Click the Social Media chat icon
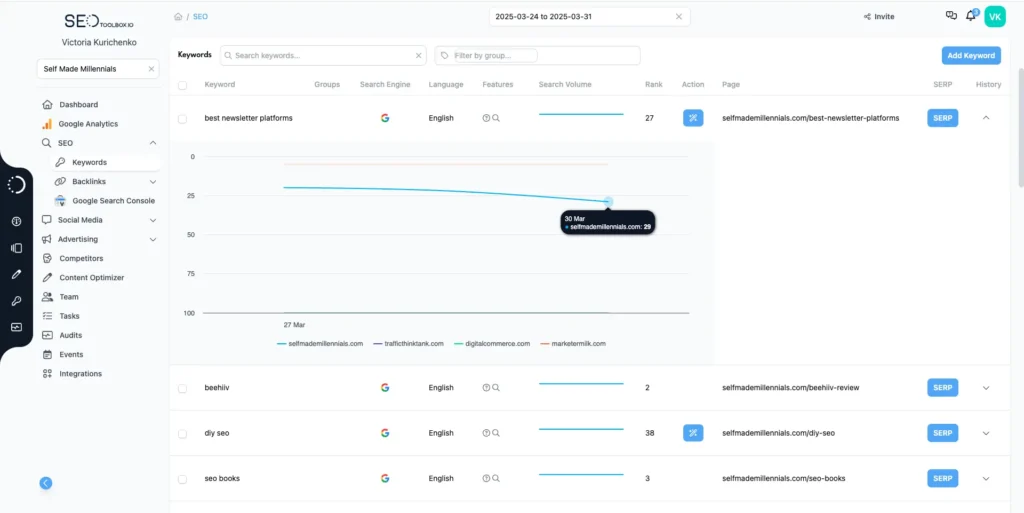This screenshot has height=513, width=1024. point(47,220)
